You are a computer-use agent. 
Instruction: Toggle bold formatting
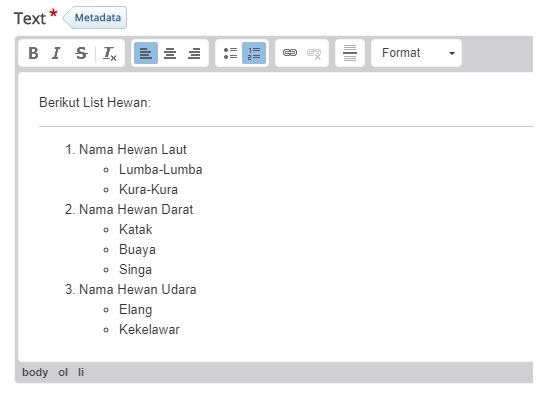coord(33,53)
